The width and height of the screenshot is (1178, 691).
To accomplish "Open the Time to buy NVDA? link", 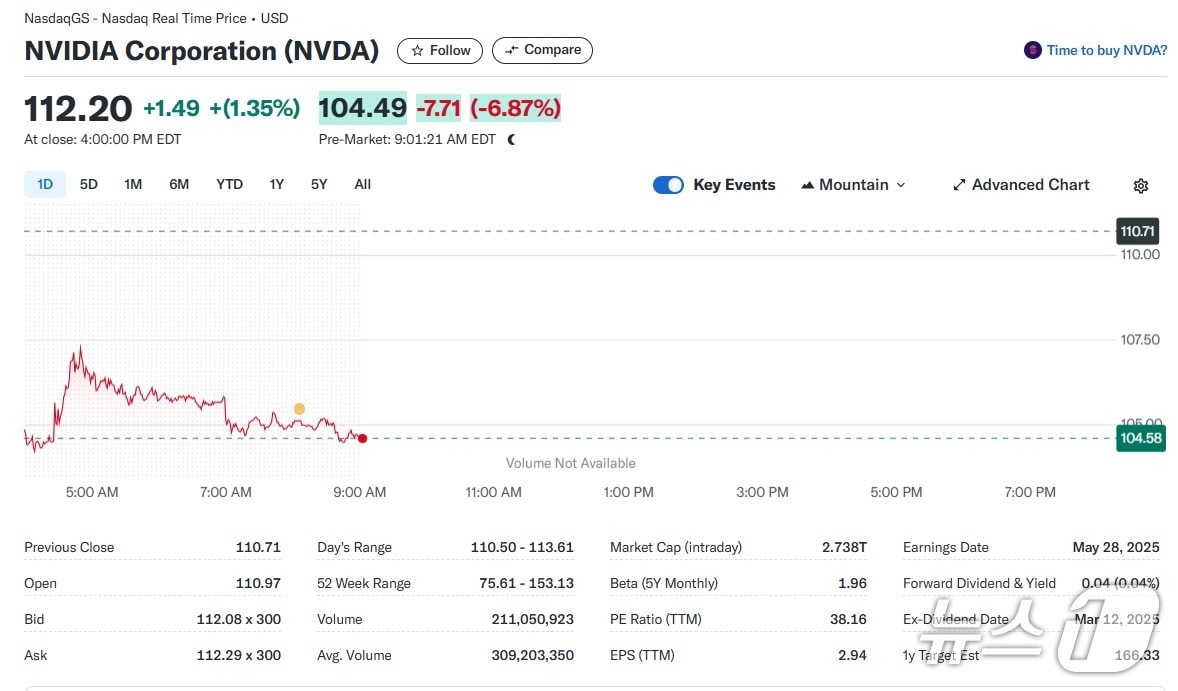I will coord(1106,50).
